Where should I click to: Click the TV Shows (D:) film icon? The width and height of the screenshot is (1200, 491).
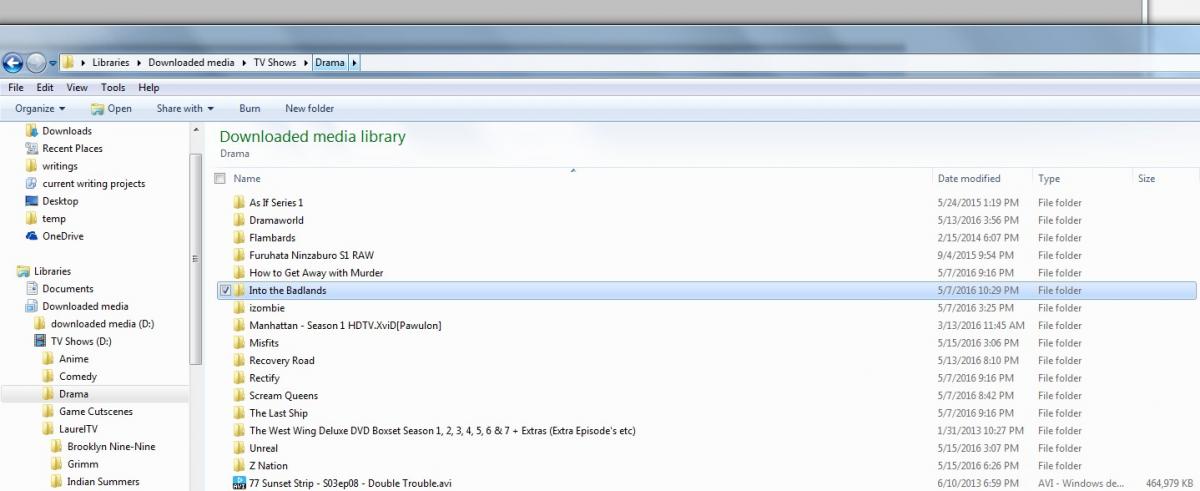pos(40,341)
